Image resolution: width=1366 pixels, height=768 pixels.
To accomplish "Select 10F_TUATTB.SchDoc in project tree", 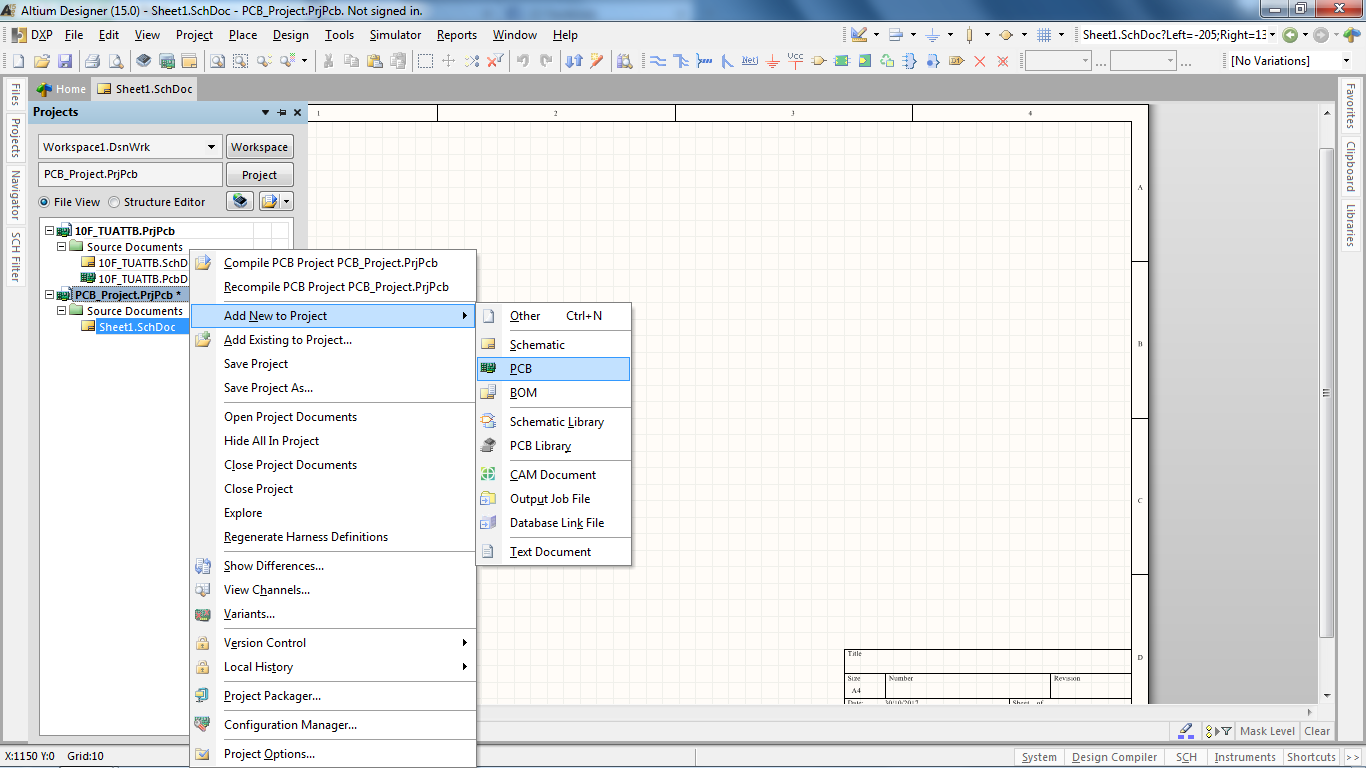I will (x=142, y=263).
